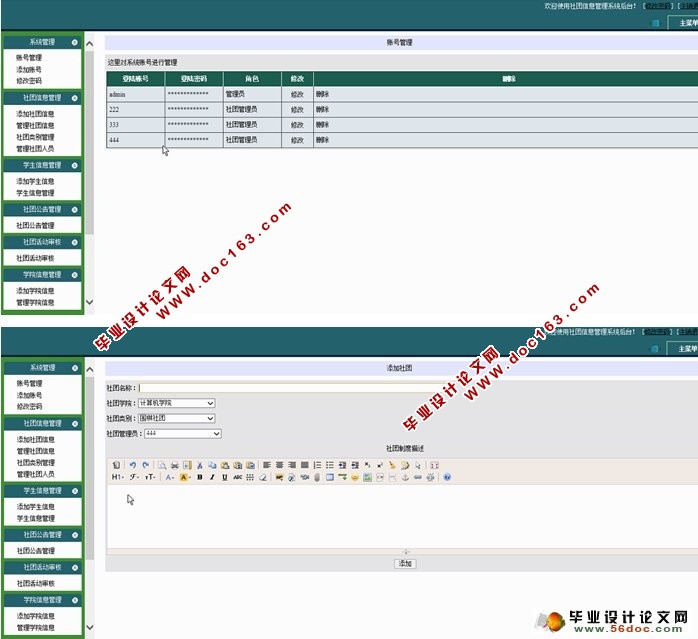Click sidebar scroll-up arrow on 添加社团 page
Image resolution: width=698 pixels, height=639 pixels.
coord(89,370)
